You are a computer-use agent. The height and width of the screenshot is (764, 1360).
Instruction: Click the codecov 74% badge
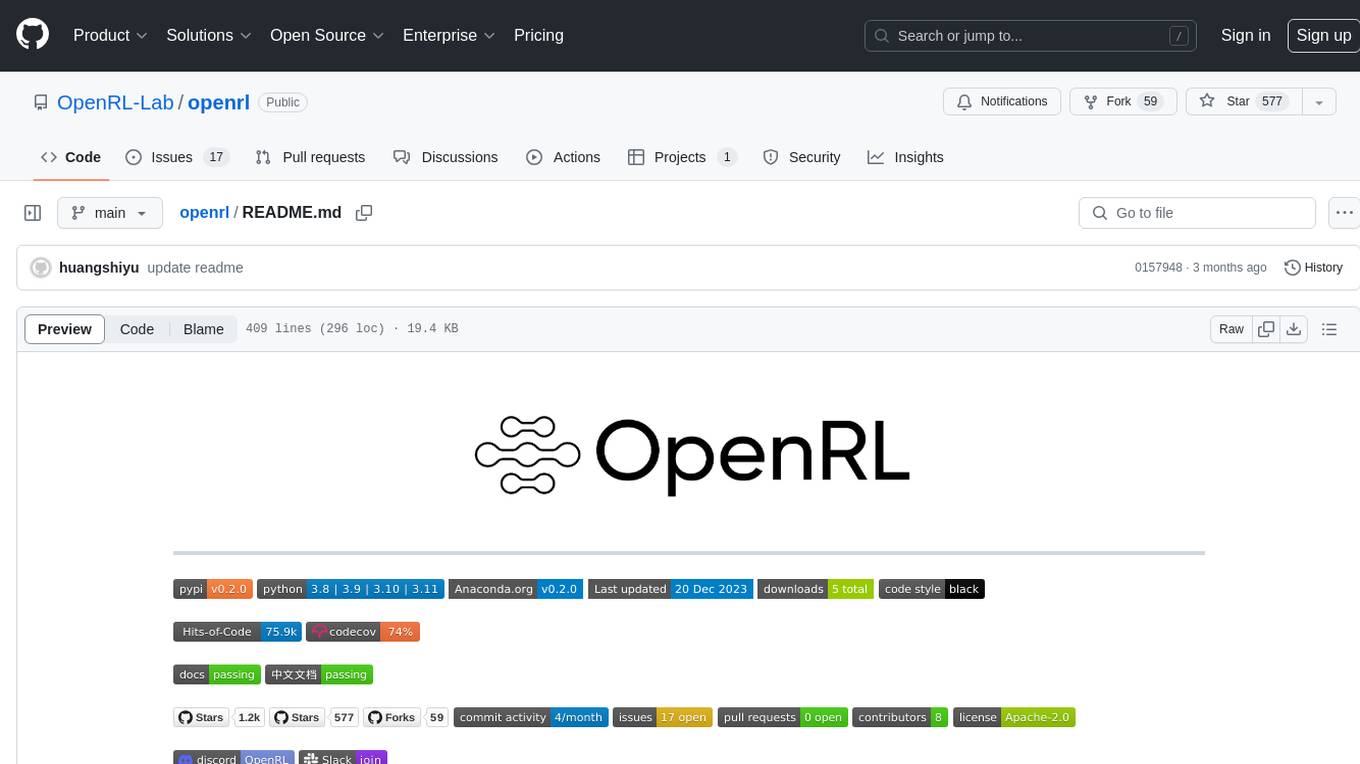click(363, 632)
